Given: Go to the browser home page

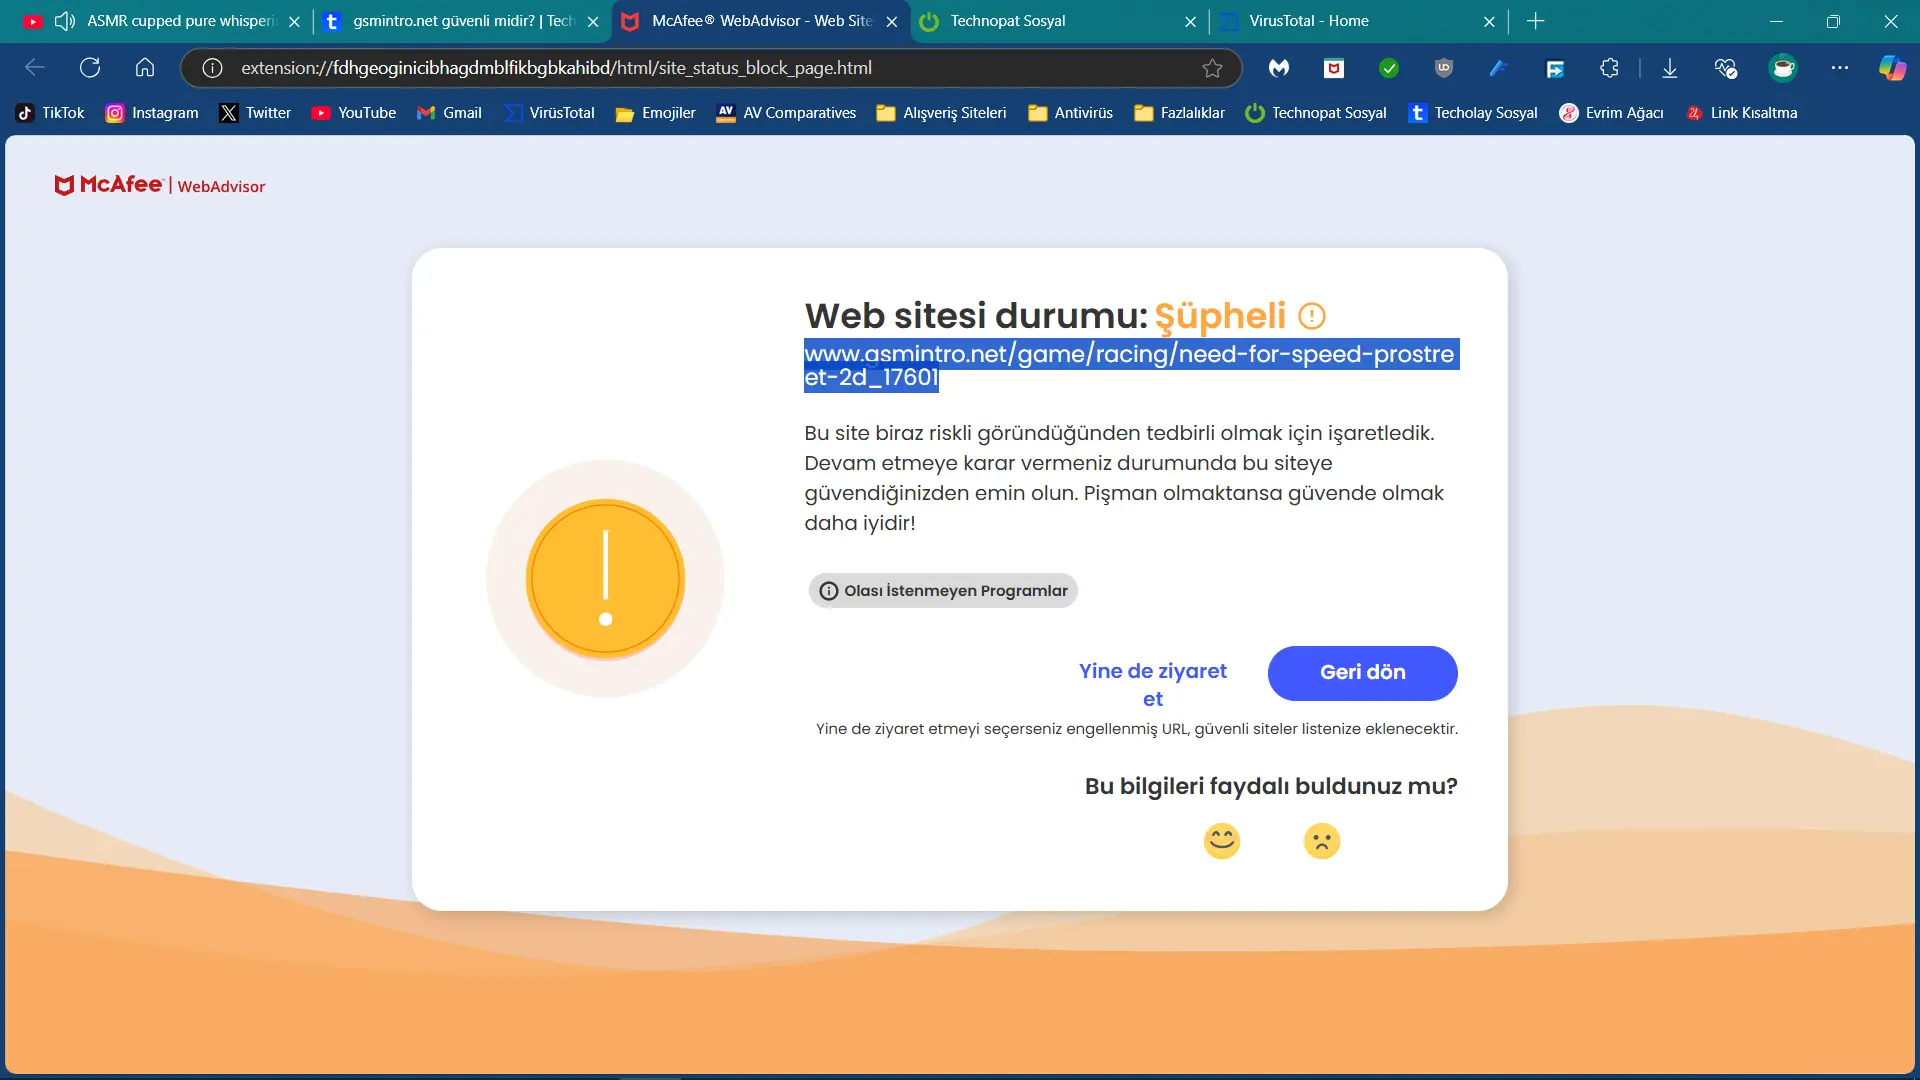Looking at the screenshot, I should point(145,68).
